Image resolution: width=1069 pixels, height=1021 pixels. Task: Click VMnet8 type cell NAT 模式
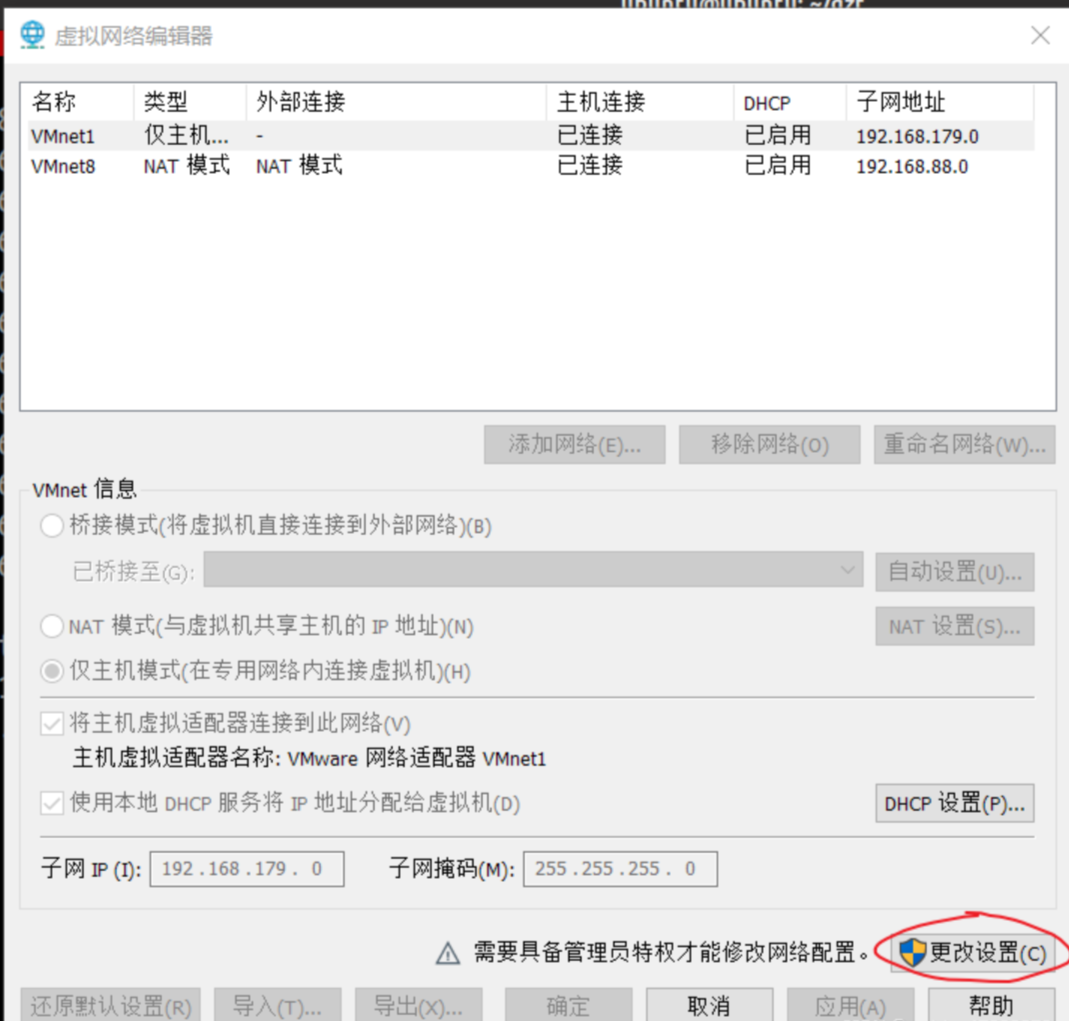click(x=187, y=166)
